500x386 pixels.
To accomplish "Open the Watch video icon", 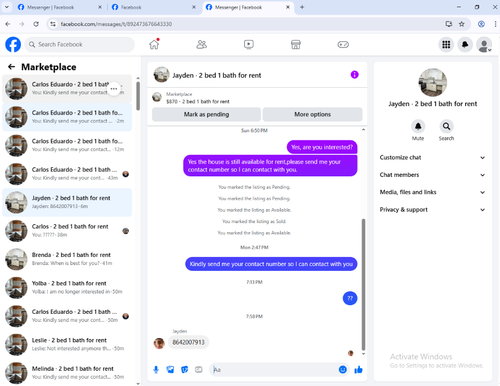I will [x=249, y=44].
